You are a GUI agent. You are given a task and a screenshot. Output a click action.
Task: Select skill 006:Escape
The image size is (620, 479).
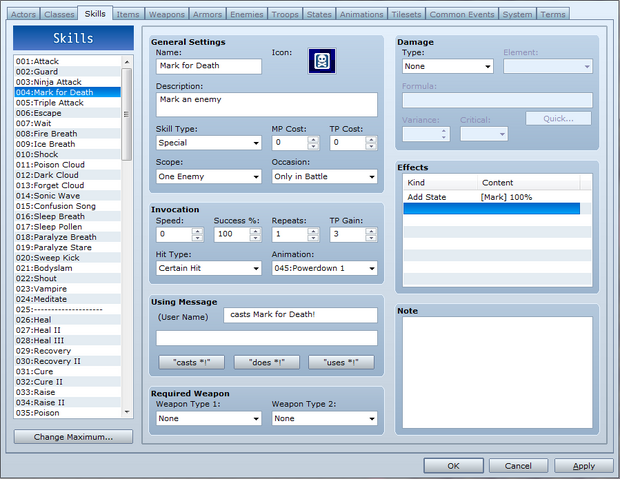coord(68,113)
